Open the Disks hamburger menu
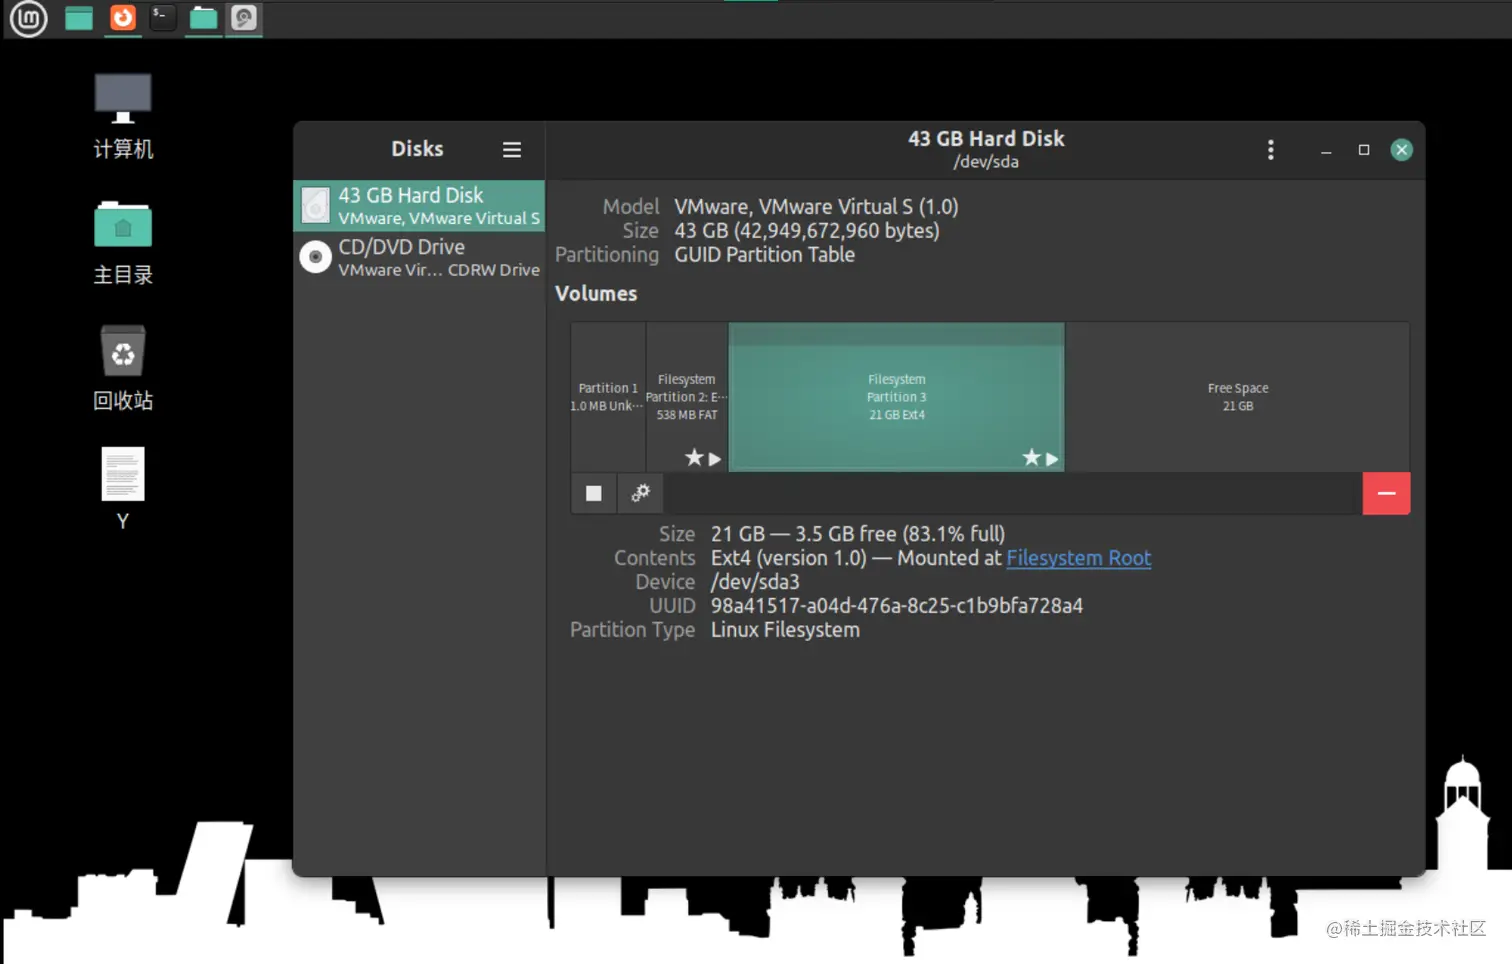 (x=511, y=149)
